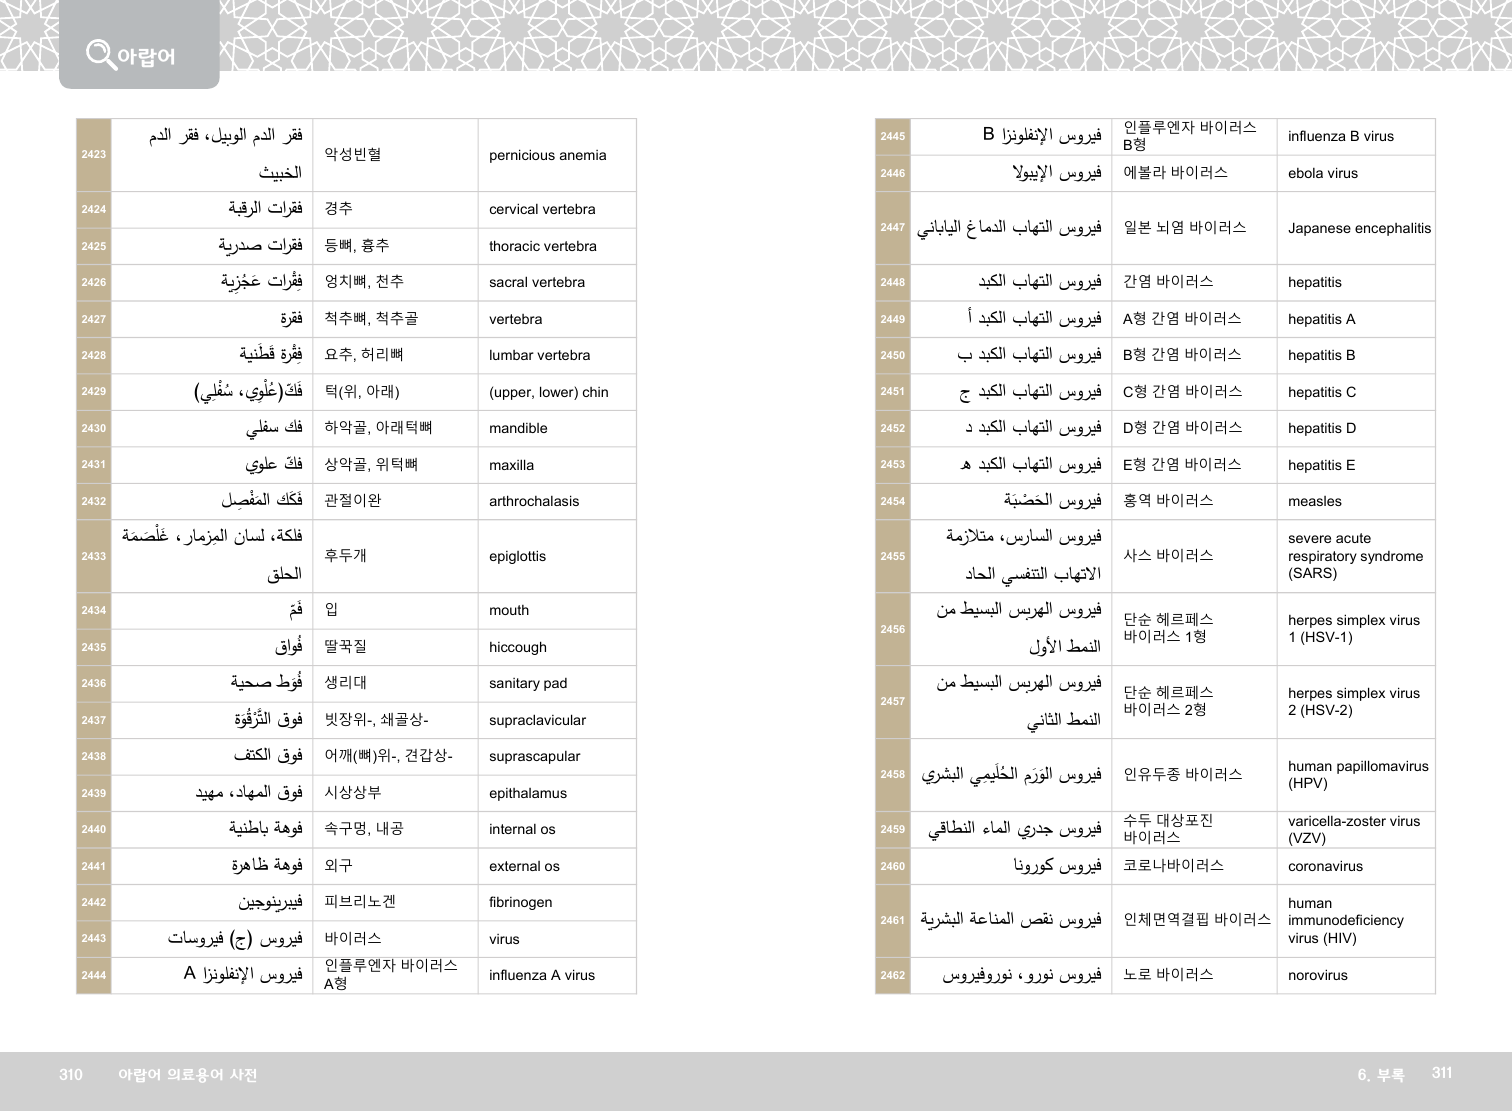This screenshot has height=1111, width=1512.
Task: Click the 'norovirus' entry text
Action: pos(1317,976)
